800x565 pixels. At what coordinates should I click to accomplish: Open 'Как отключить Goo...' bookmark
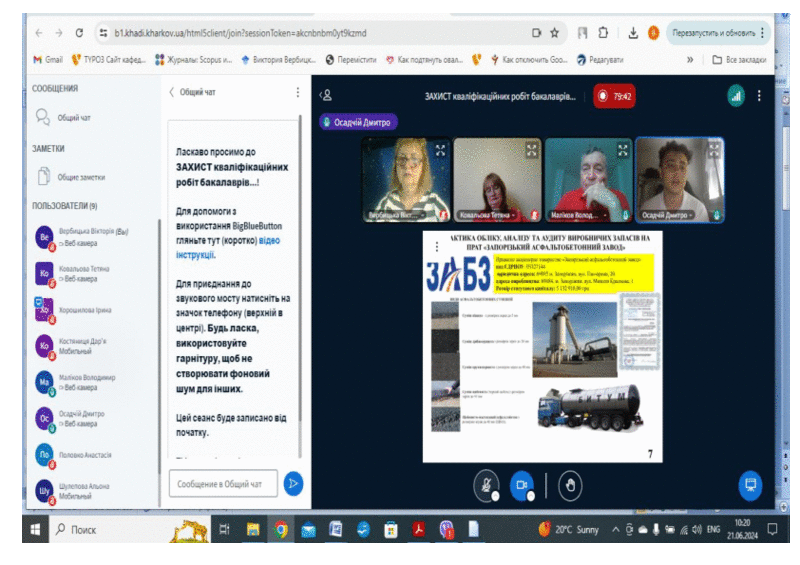point(529,60)
